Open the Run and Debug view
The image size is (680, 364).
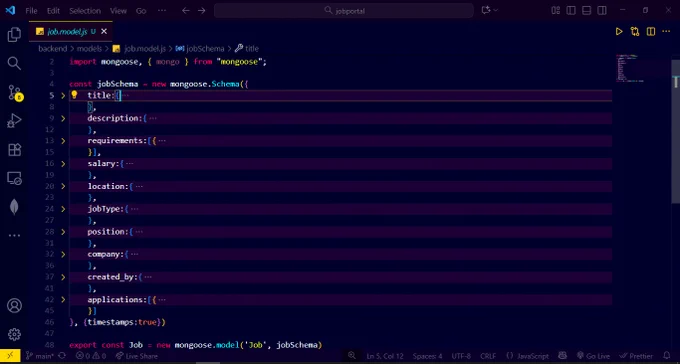(x=14, y=121)
